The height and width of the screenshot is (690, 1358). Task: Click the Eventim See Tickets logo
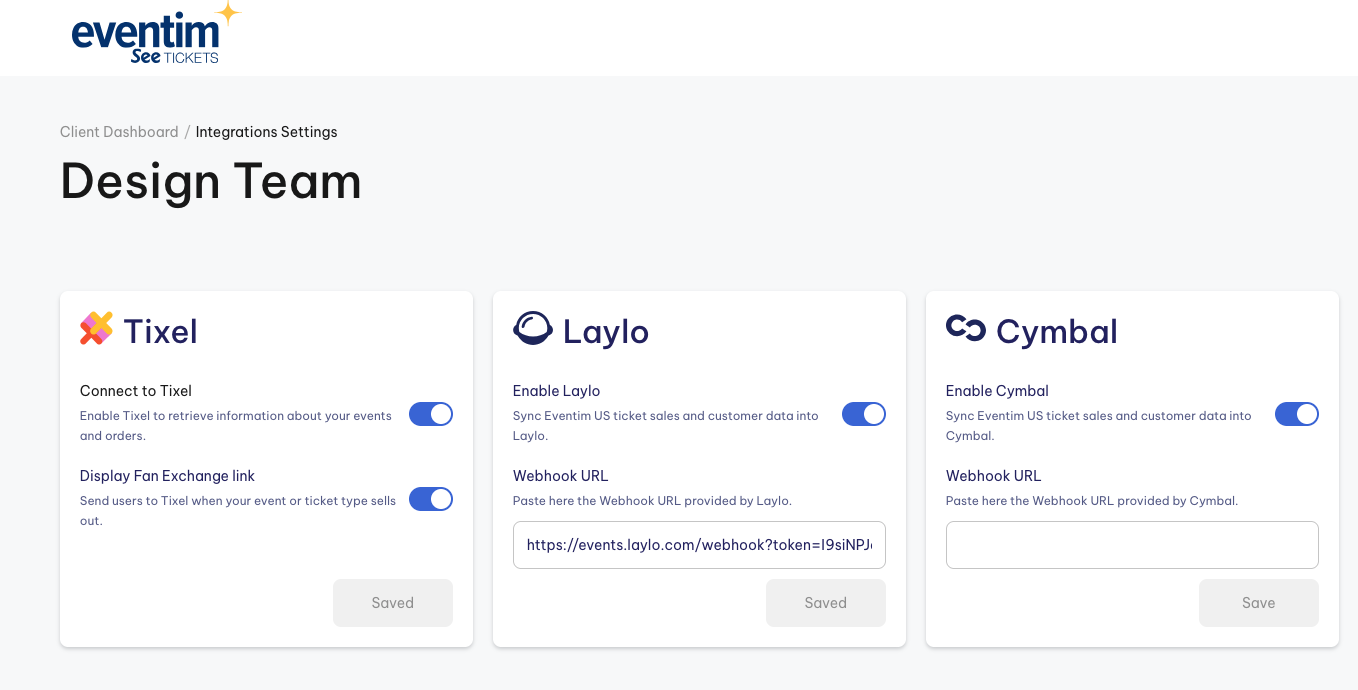(x=157, y=34)
